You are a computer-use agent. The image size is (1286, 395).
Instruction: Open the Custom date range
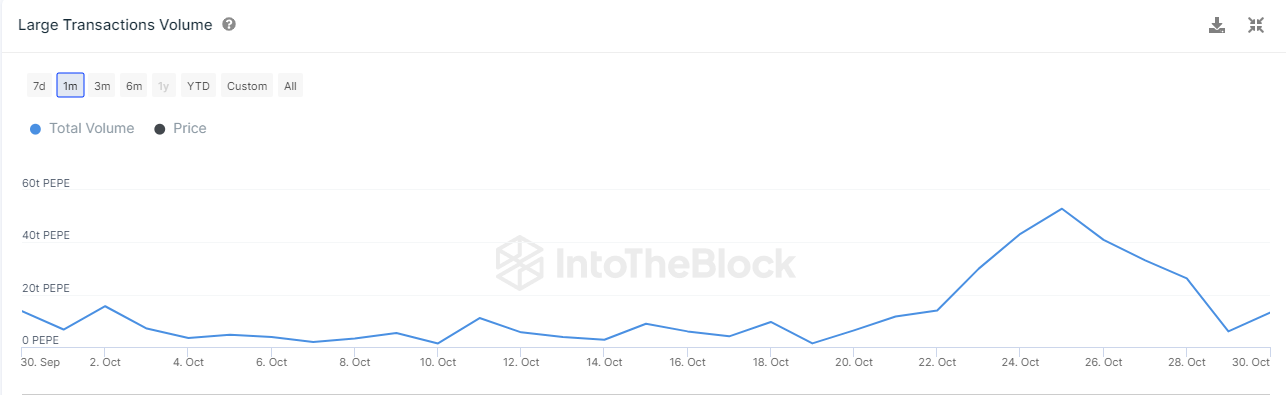coord(247,86)
